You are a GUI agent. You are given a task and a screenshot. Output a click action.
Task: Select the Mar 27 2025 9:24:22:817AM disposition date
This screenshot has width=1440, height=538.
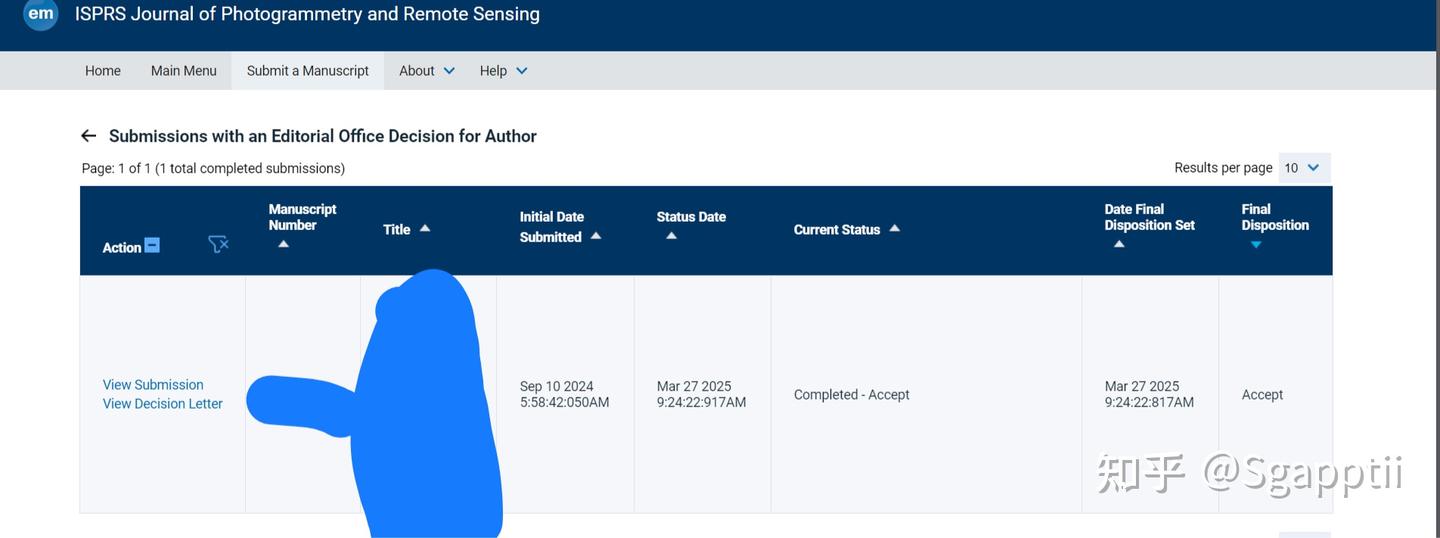coord(1150,394)
